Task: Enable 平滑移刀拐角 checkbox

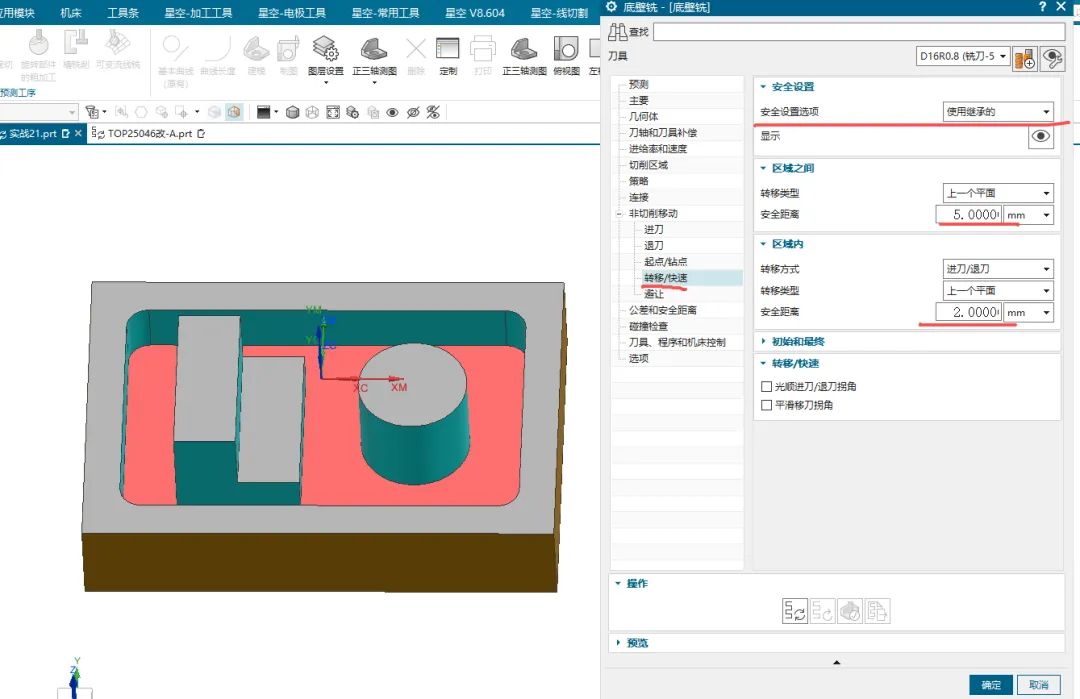Action: pos(766,405)
